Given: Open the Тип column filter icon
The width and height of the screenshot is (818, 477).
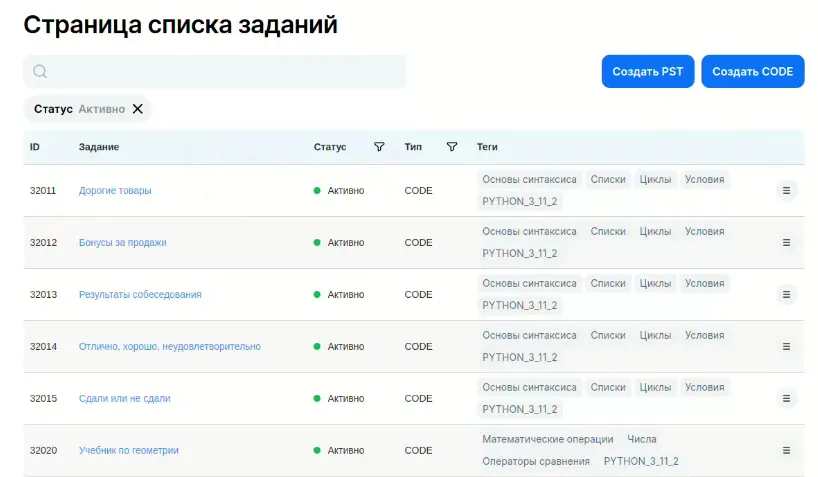Looking at the screenshot, I should click(452, 147).
